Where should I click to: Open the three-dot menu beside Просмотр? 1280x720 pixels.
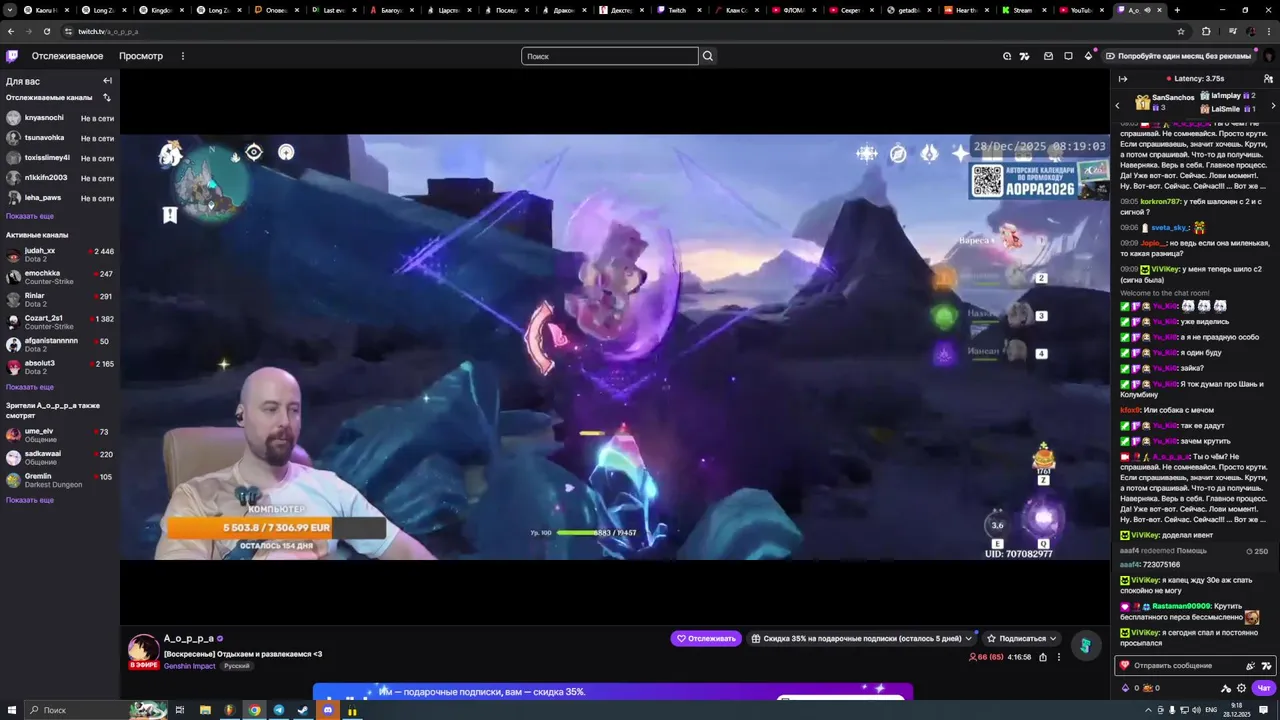click(182, 56)
